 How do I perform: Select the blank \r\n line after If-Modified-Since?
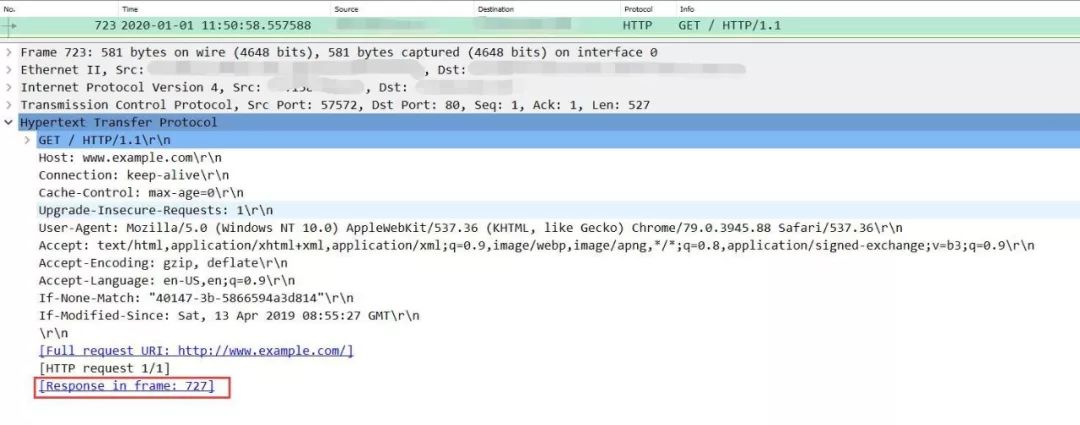pyautogui.click(x=53, y=333)
